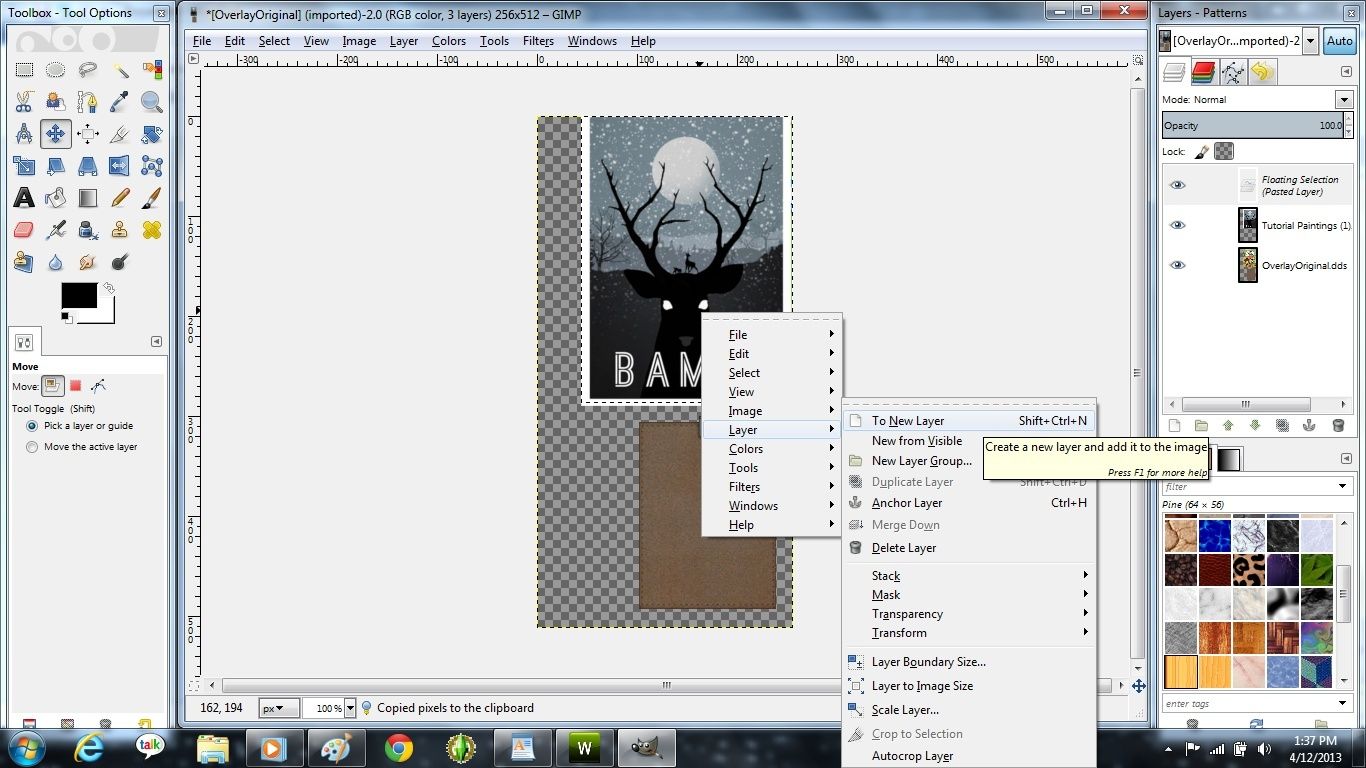Choose To New Layer menu entry
This screenshot has height=768, width=1366.
click(969, 421)
